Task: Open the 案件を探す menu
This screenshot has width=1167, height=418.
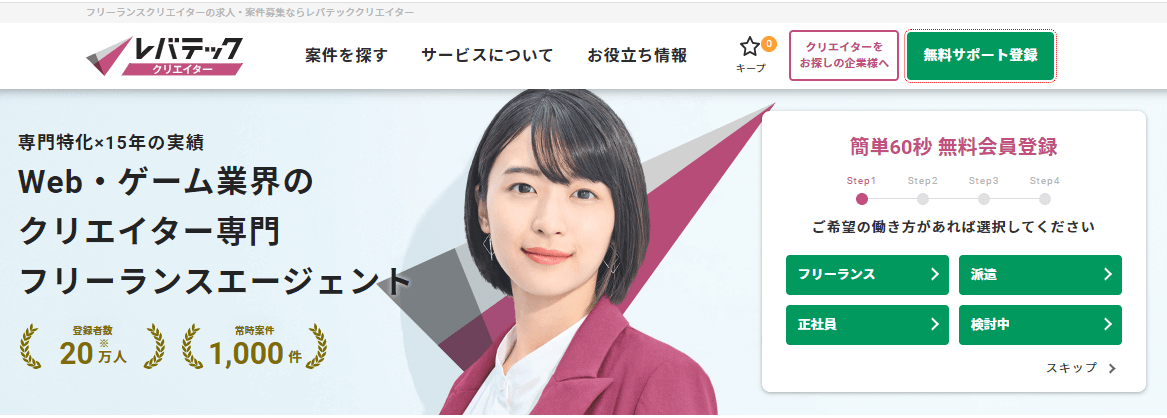Action: tap(347, 56)
